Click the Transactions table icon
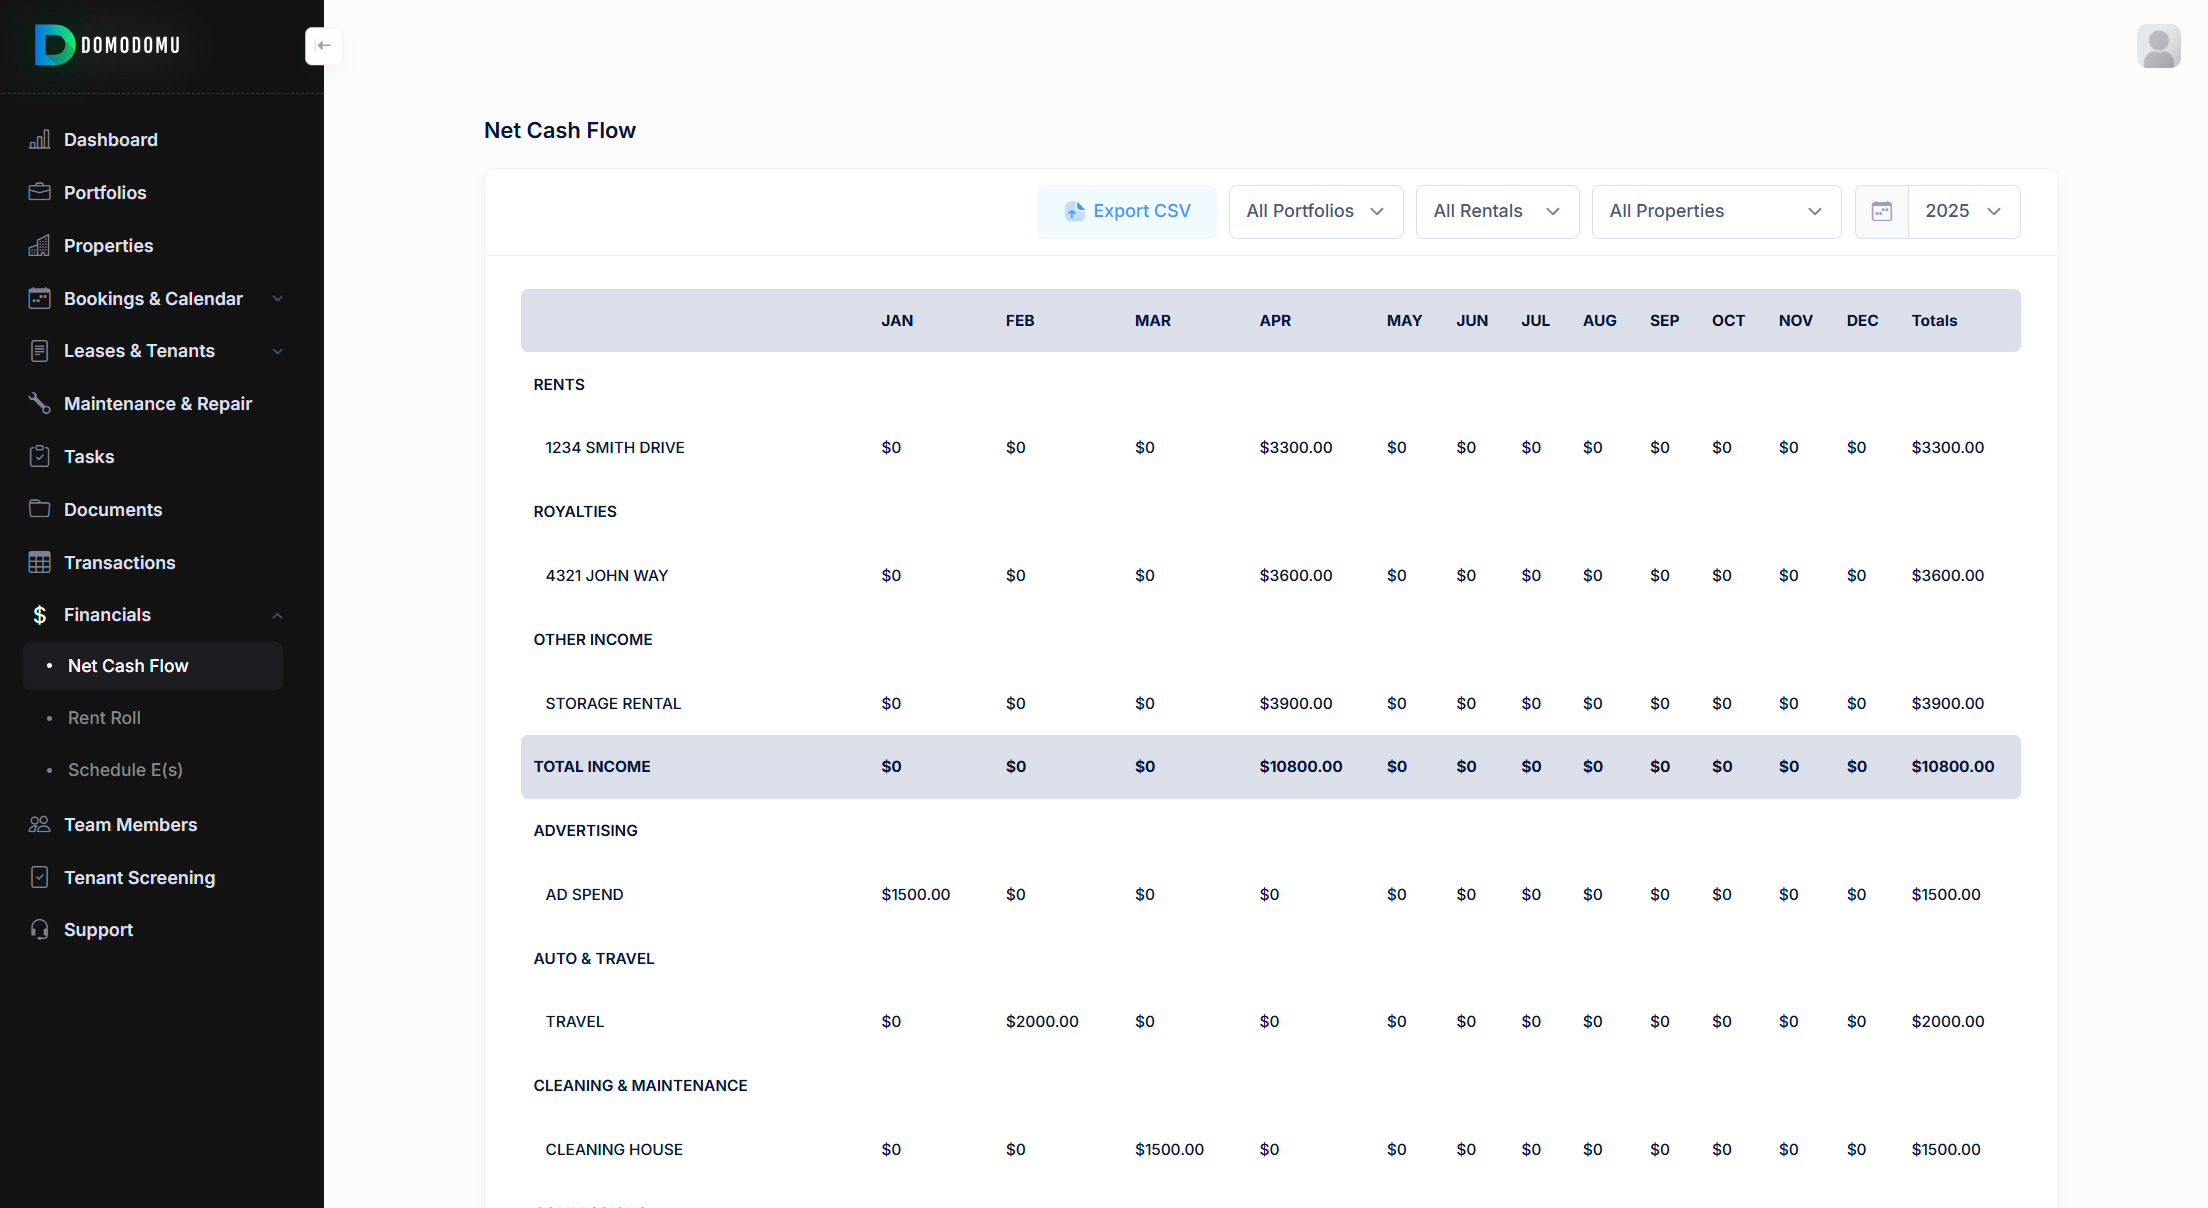 click(x=39, y=562)
